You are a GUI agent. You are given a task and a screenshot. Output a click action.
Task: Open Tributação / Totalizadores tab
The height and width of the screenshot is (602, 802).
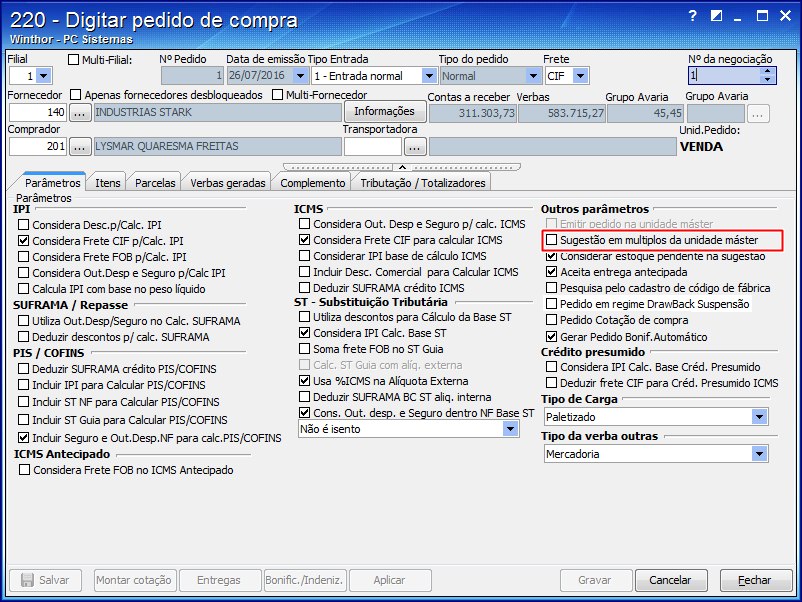422,183
